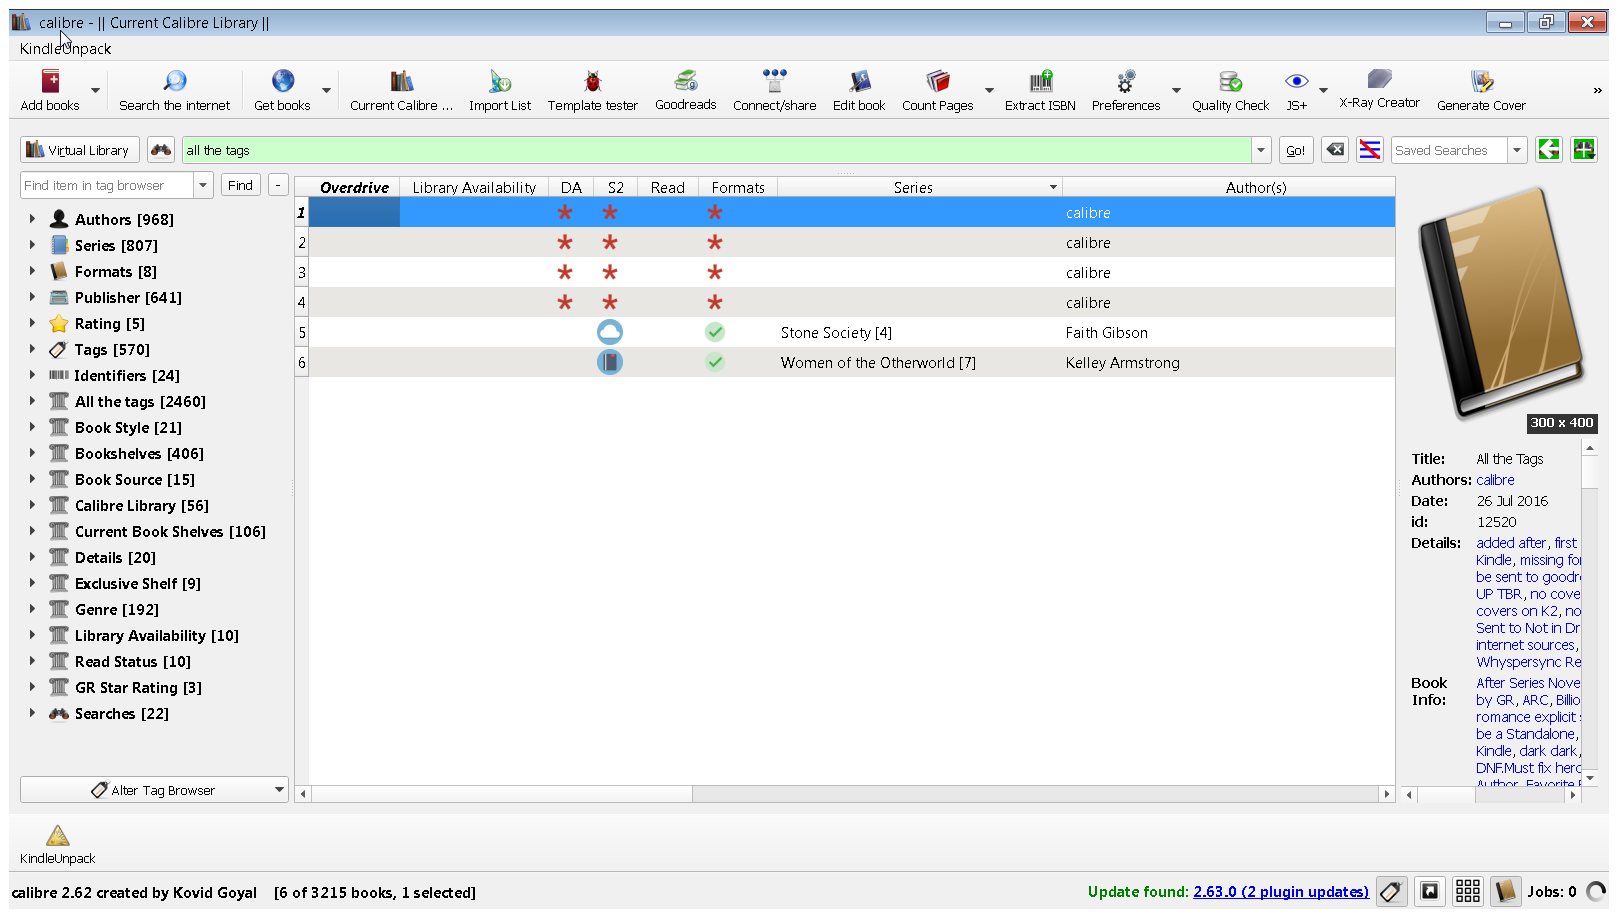Expand the Genre [192] category
1618x918 pixels.
click(32, 609)
